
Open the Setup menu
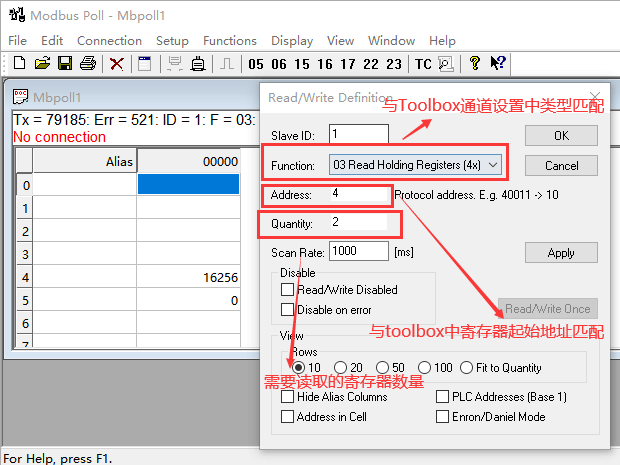pyautogui.click(x=172, y=41)
